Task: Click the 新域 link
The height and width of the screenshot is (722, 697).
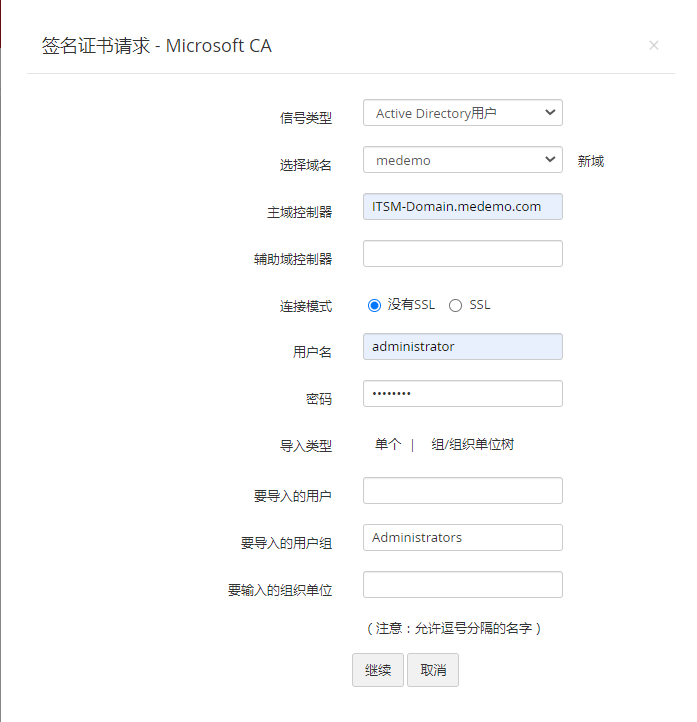Action: pyautogui.click(x=591, y=161)
